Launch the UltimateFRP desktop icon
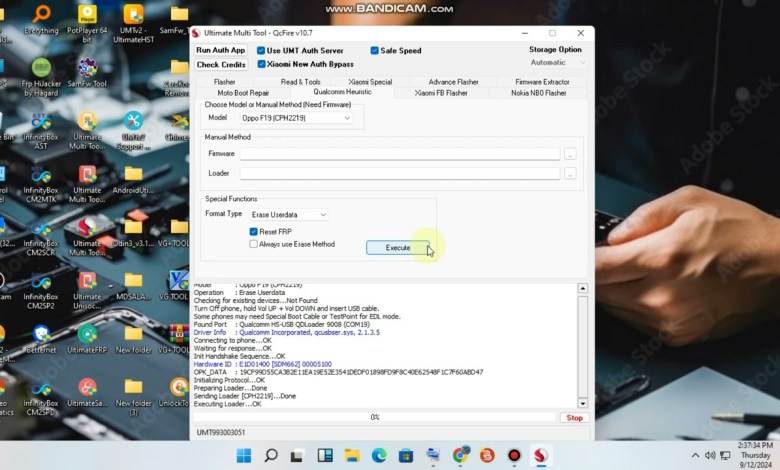Viewport: 780px width, 470px height. pyautogui.click(x=87, y=339)
